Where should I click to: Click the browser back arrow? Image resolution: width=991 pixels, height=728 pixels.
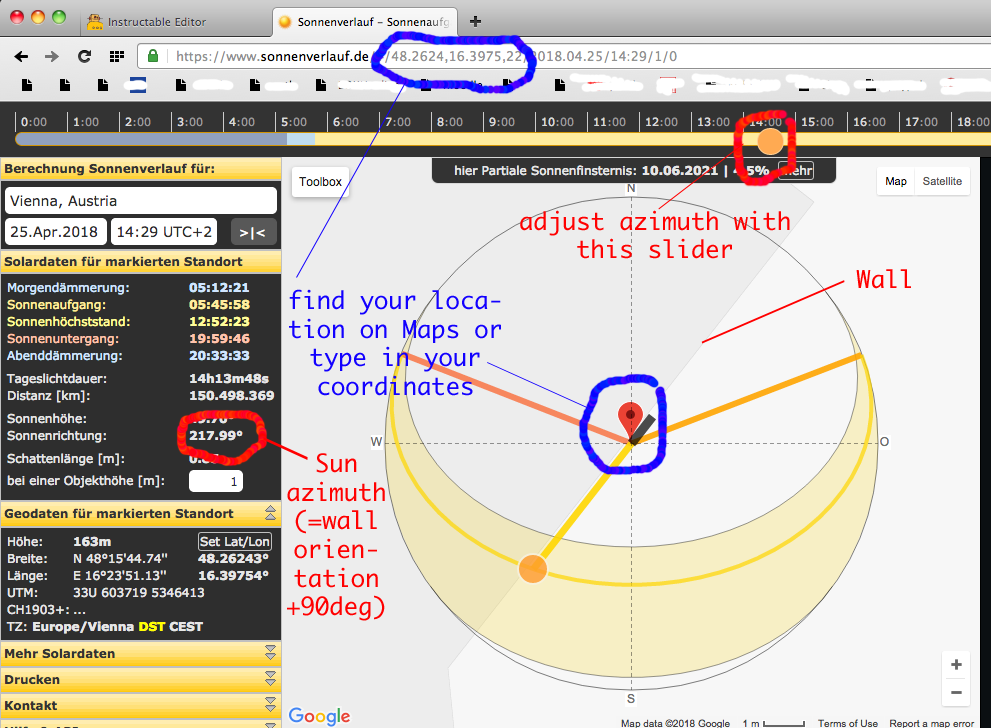click(x=21, y=56)
